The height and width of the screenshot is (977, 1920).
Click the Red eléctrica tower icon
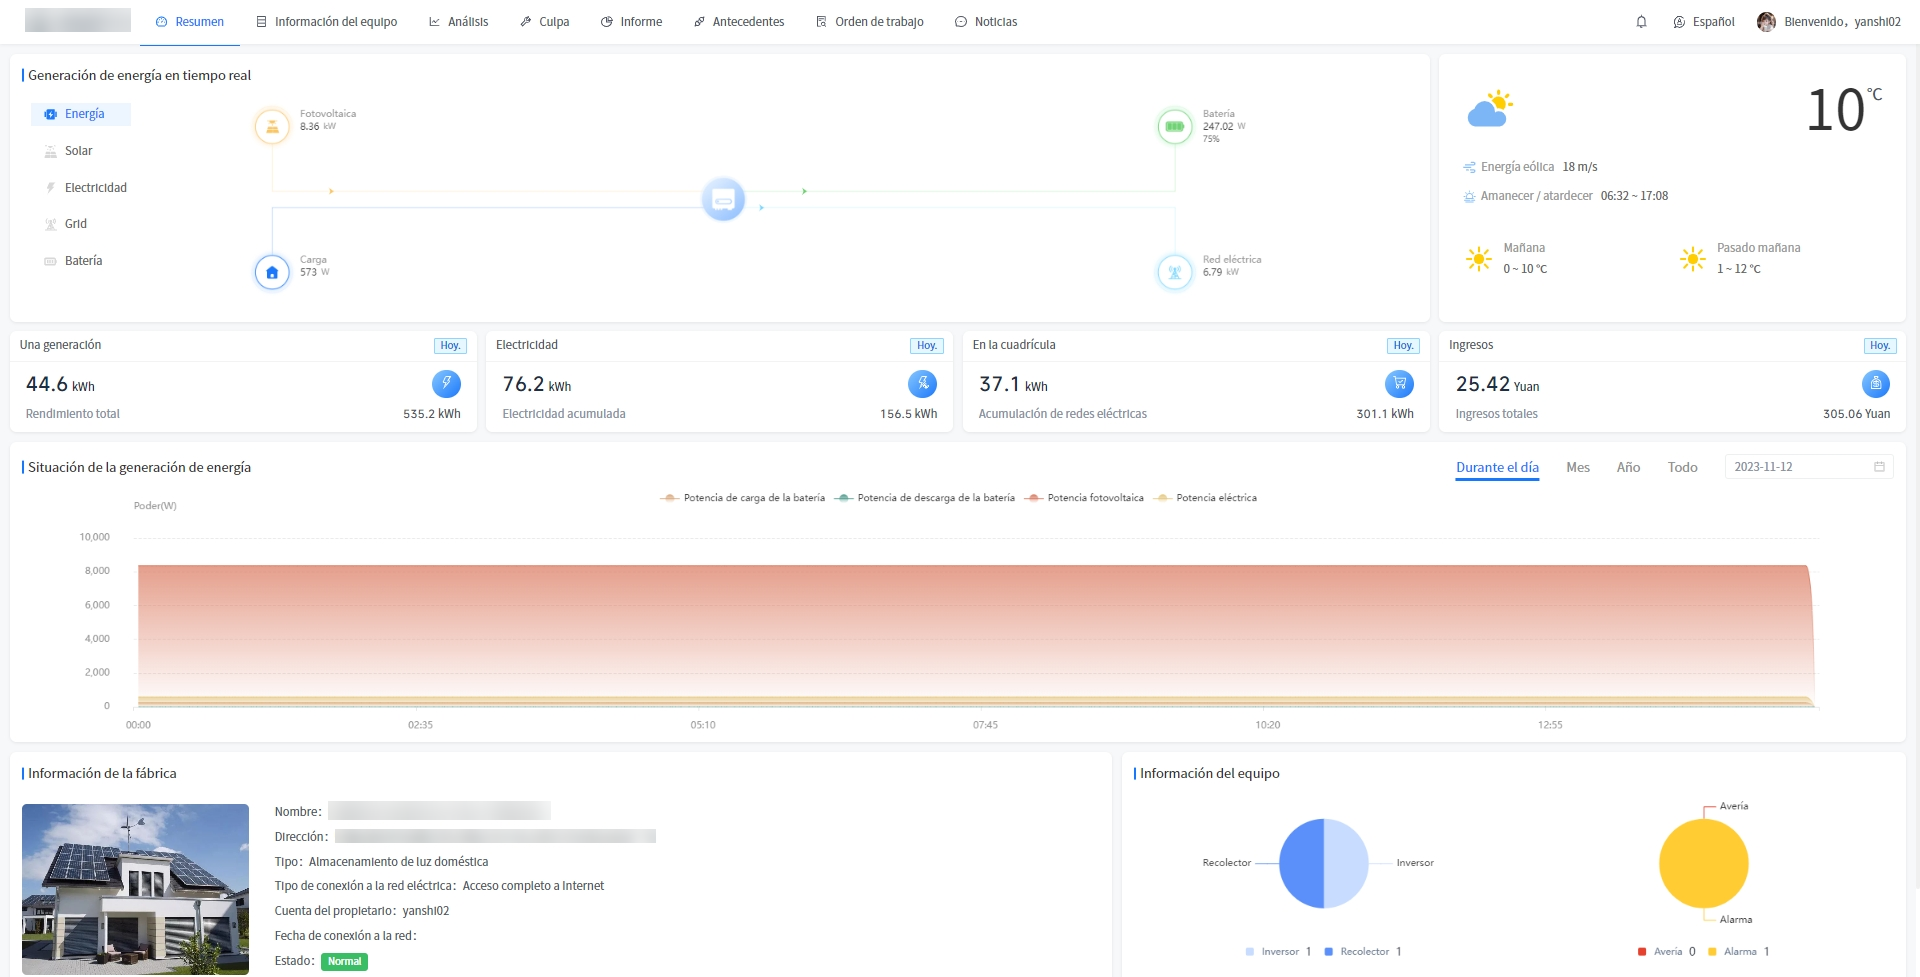[1174, 272]
